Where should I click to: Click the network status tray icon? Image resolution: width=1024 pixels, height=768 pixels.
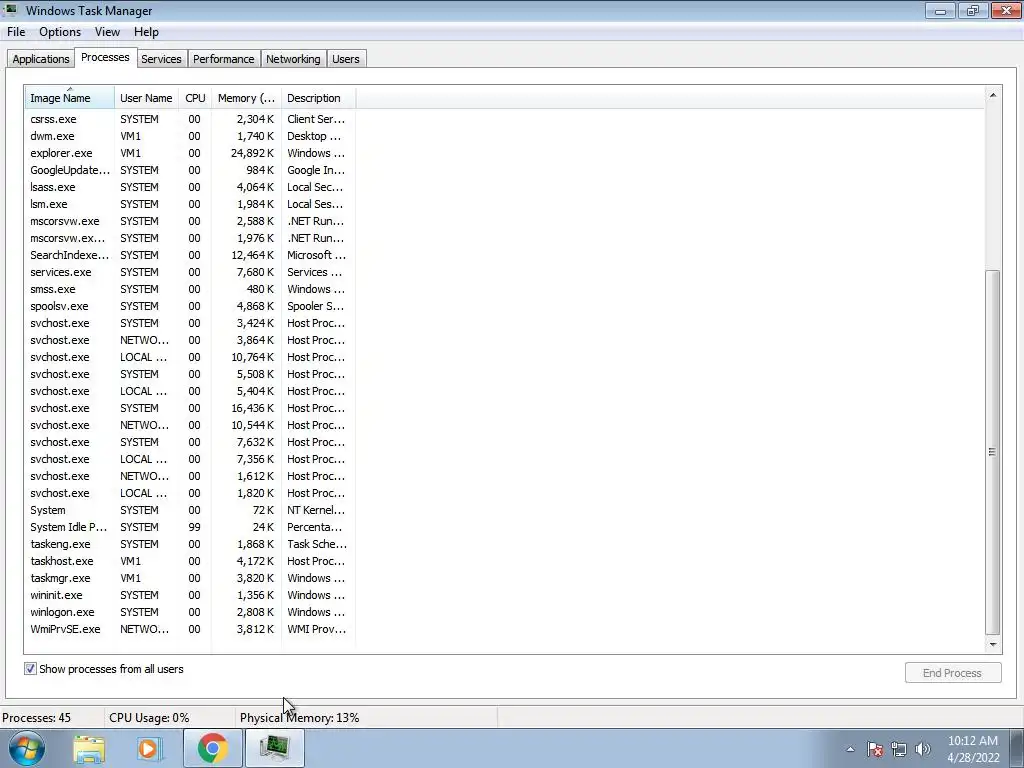click(899, 749)
